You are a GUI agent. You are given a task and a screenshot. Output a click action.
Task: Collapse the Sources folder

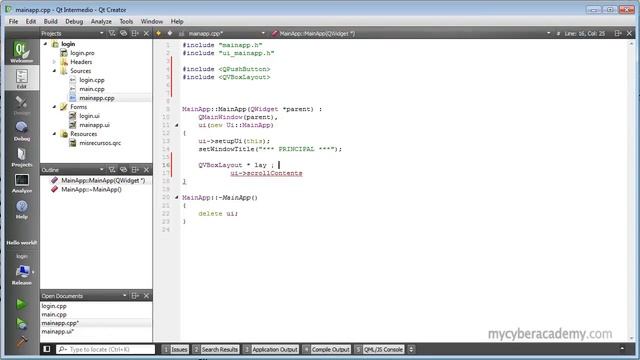pos(54,71)
